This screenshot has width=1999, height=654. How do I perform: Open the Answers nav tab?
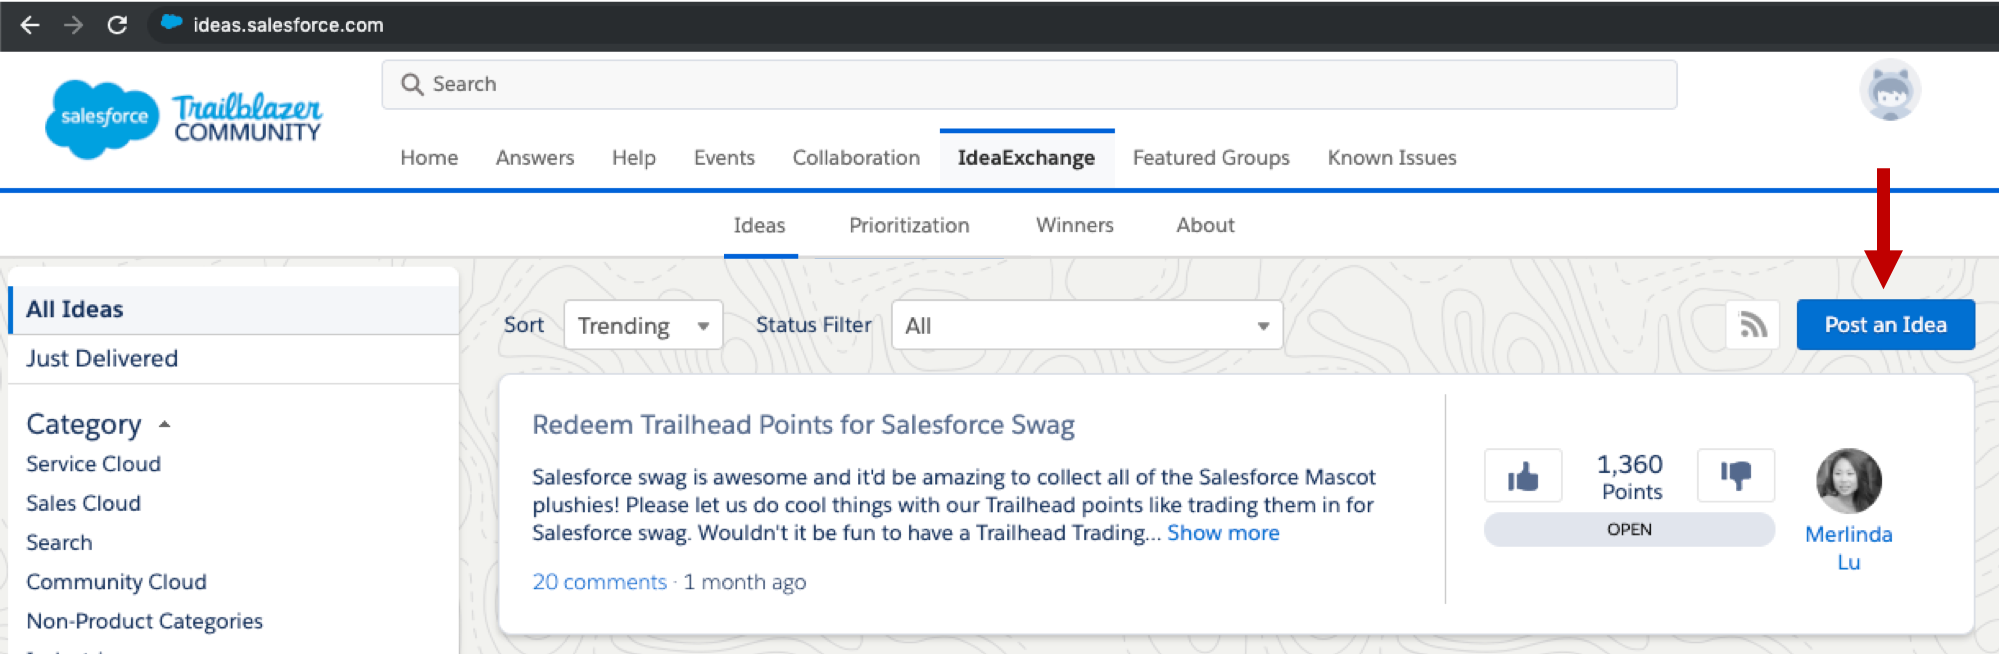(x=535, y=158)
